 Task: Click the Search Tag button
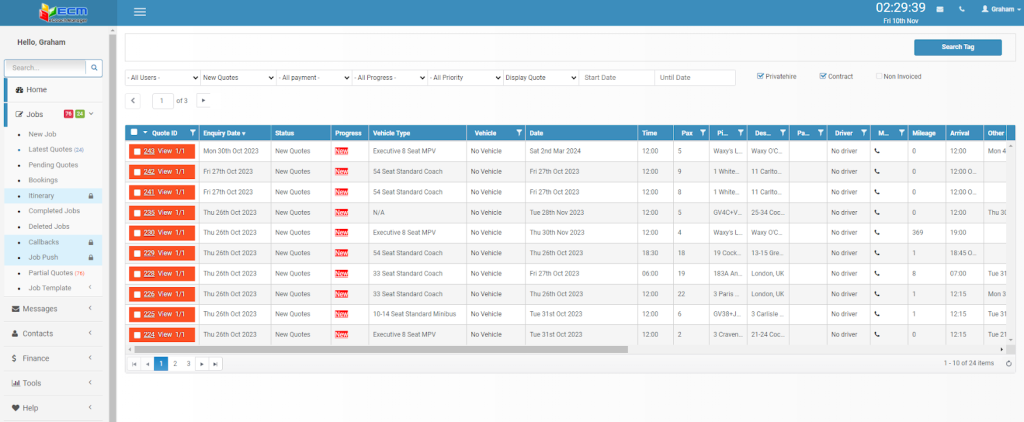pyautogui.click(x=957, y=47)
